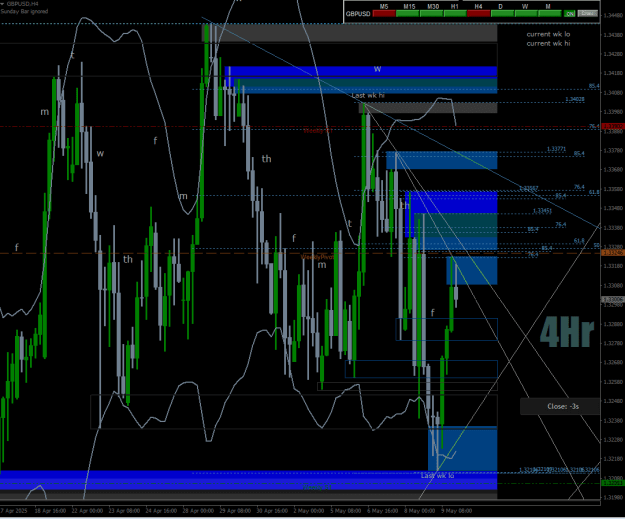This screenshot has width=625, height=519.
Task: Click the red H4 timeframe block
Action: (479, 14)
